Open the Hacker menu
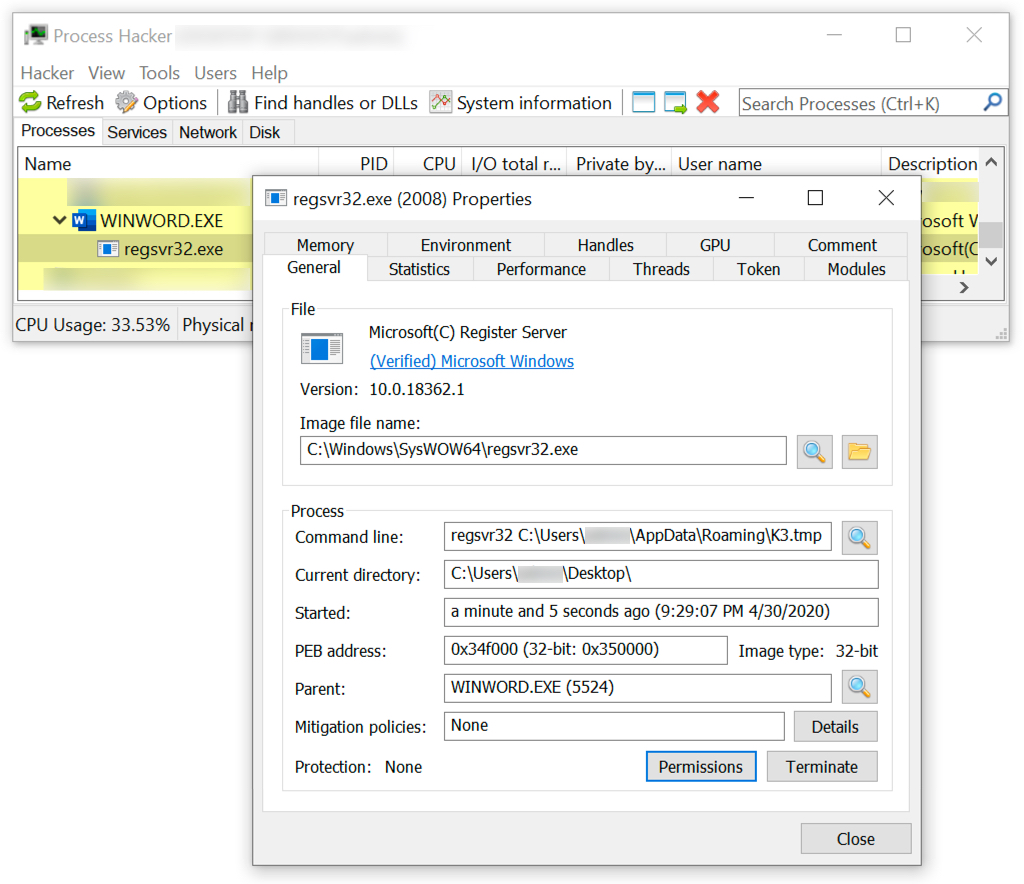This screenshot has height=884, width=1024. click(x=47, y=72)
